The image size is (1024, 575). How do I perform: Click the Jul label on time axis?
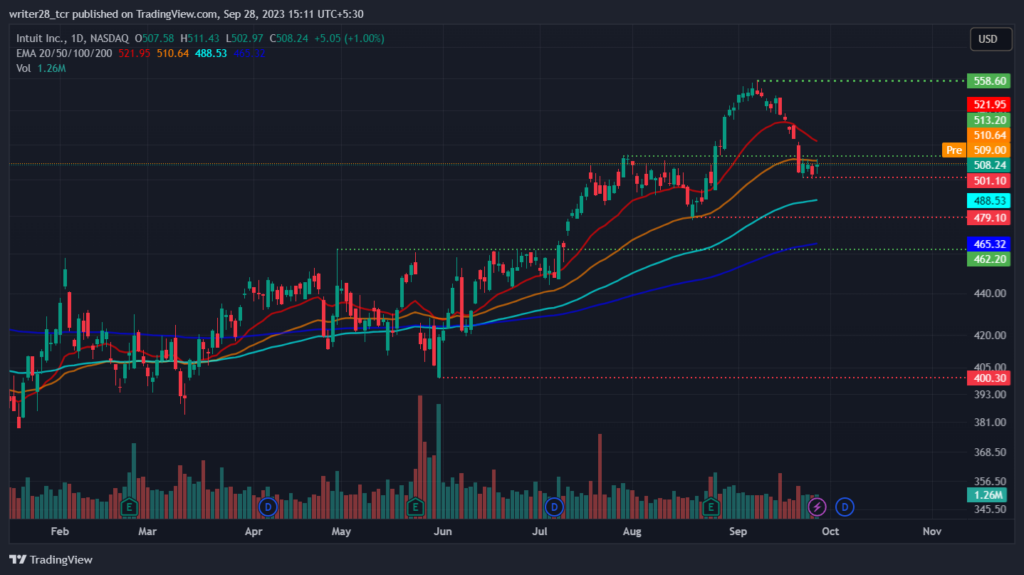coord(539,531)
